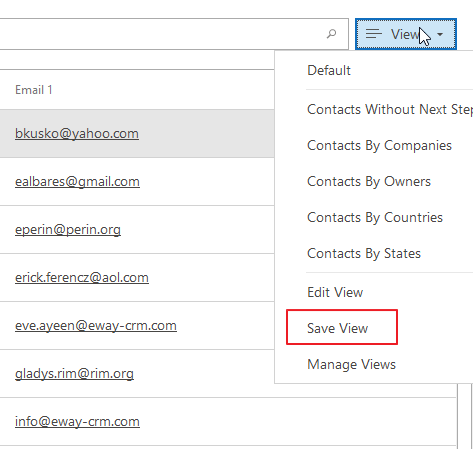This screenshot has height=449, width=473.
Task: Choose Contacts By States view
Action: pos(364,254)
